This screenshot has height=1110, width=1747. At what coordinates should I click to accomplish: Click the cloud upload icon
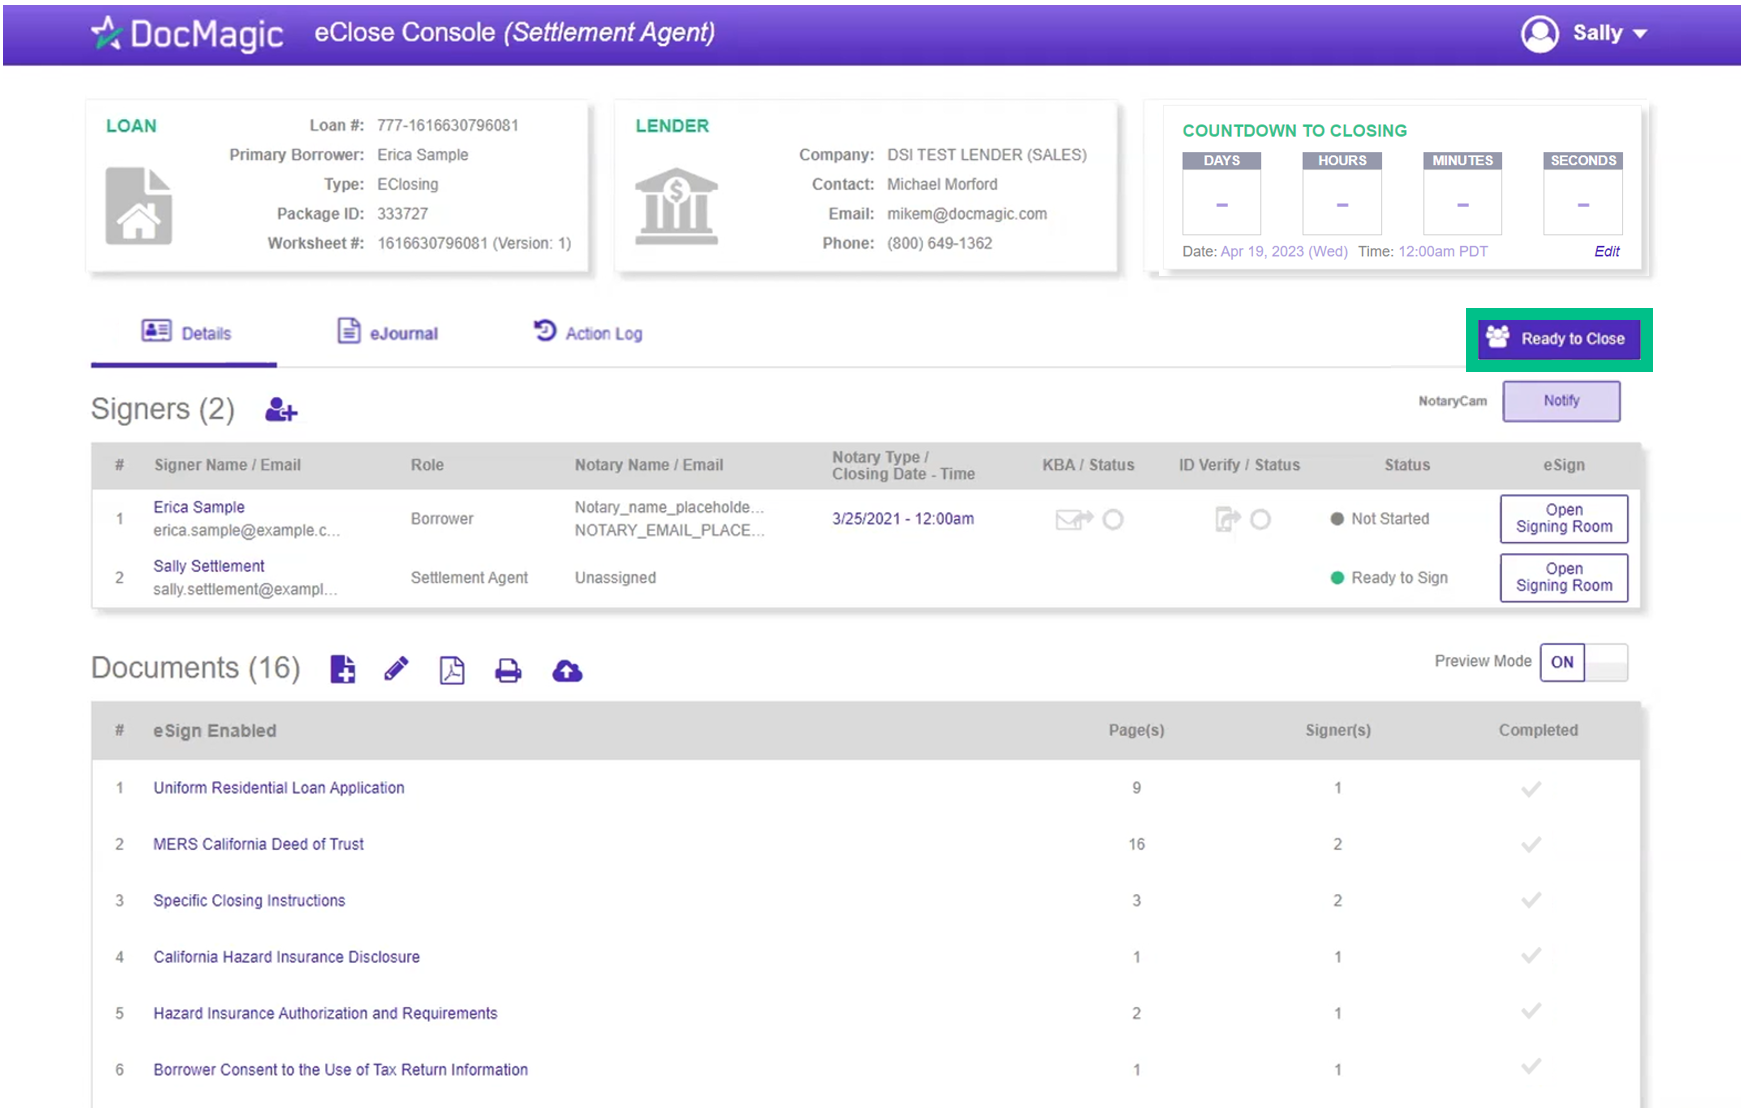click(x=567, y=671)
